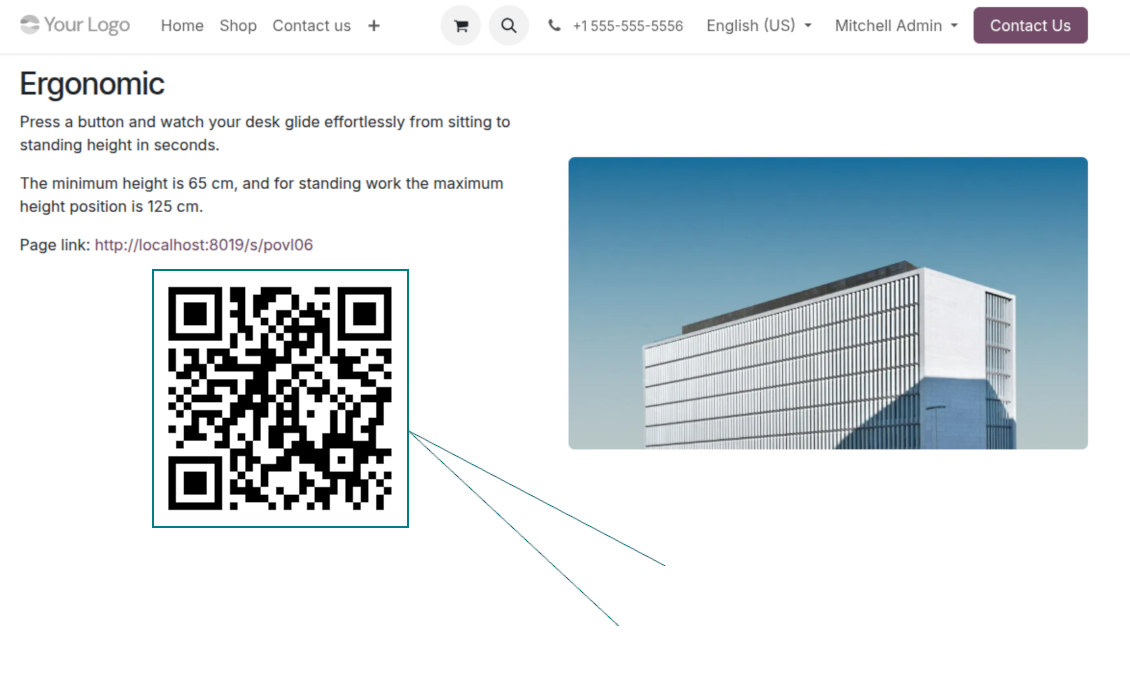Click the search magnifier icon
The image size is (1130, 695).
pos(508,26)
